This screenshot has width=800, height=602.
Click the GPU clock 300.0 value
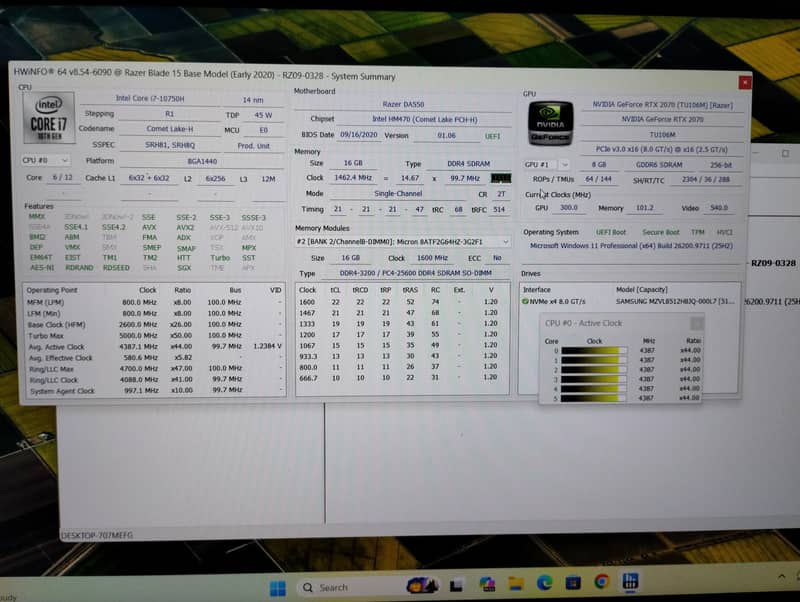(569, 208)
